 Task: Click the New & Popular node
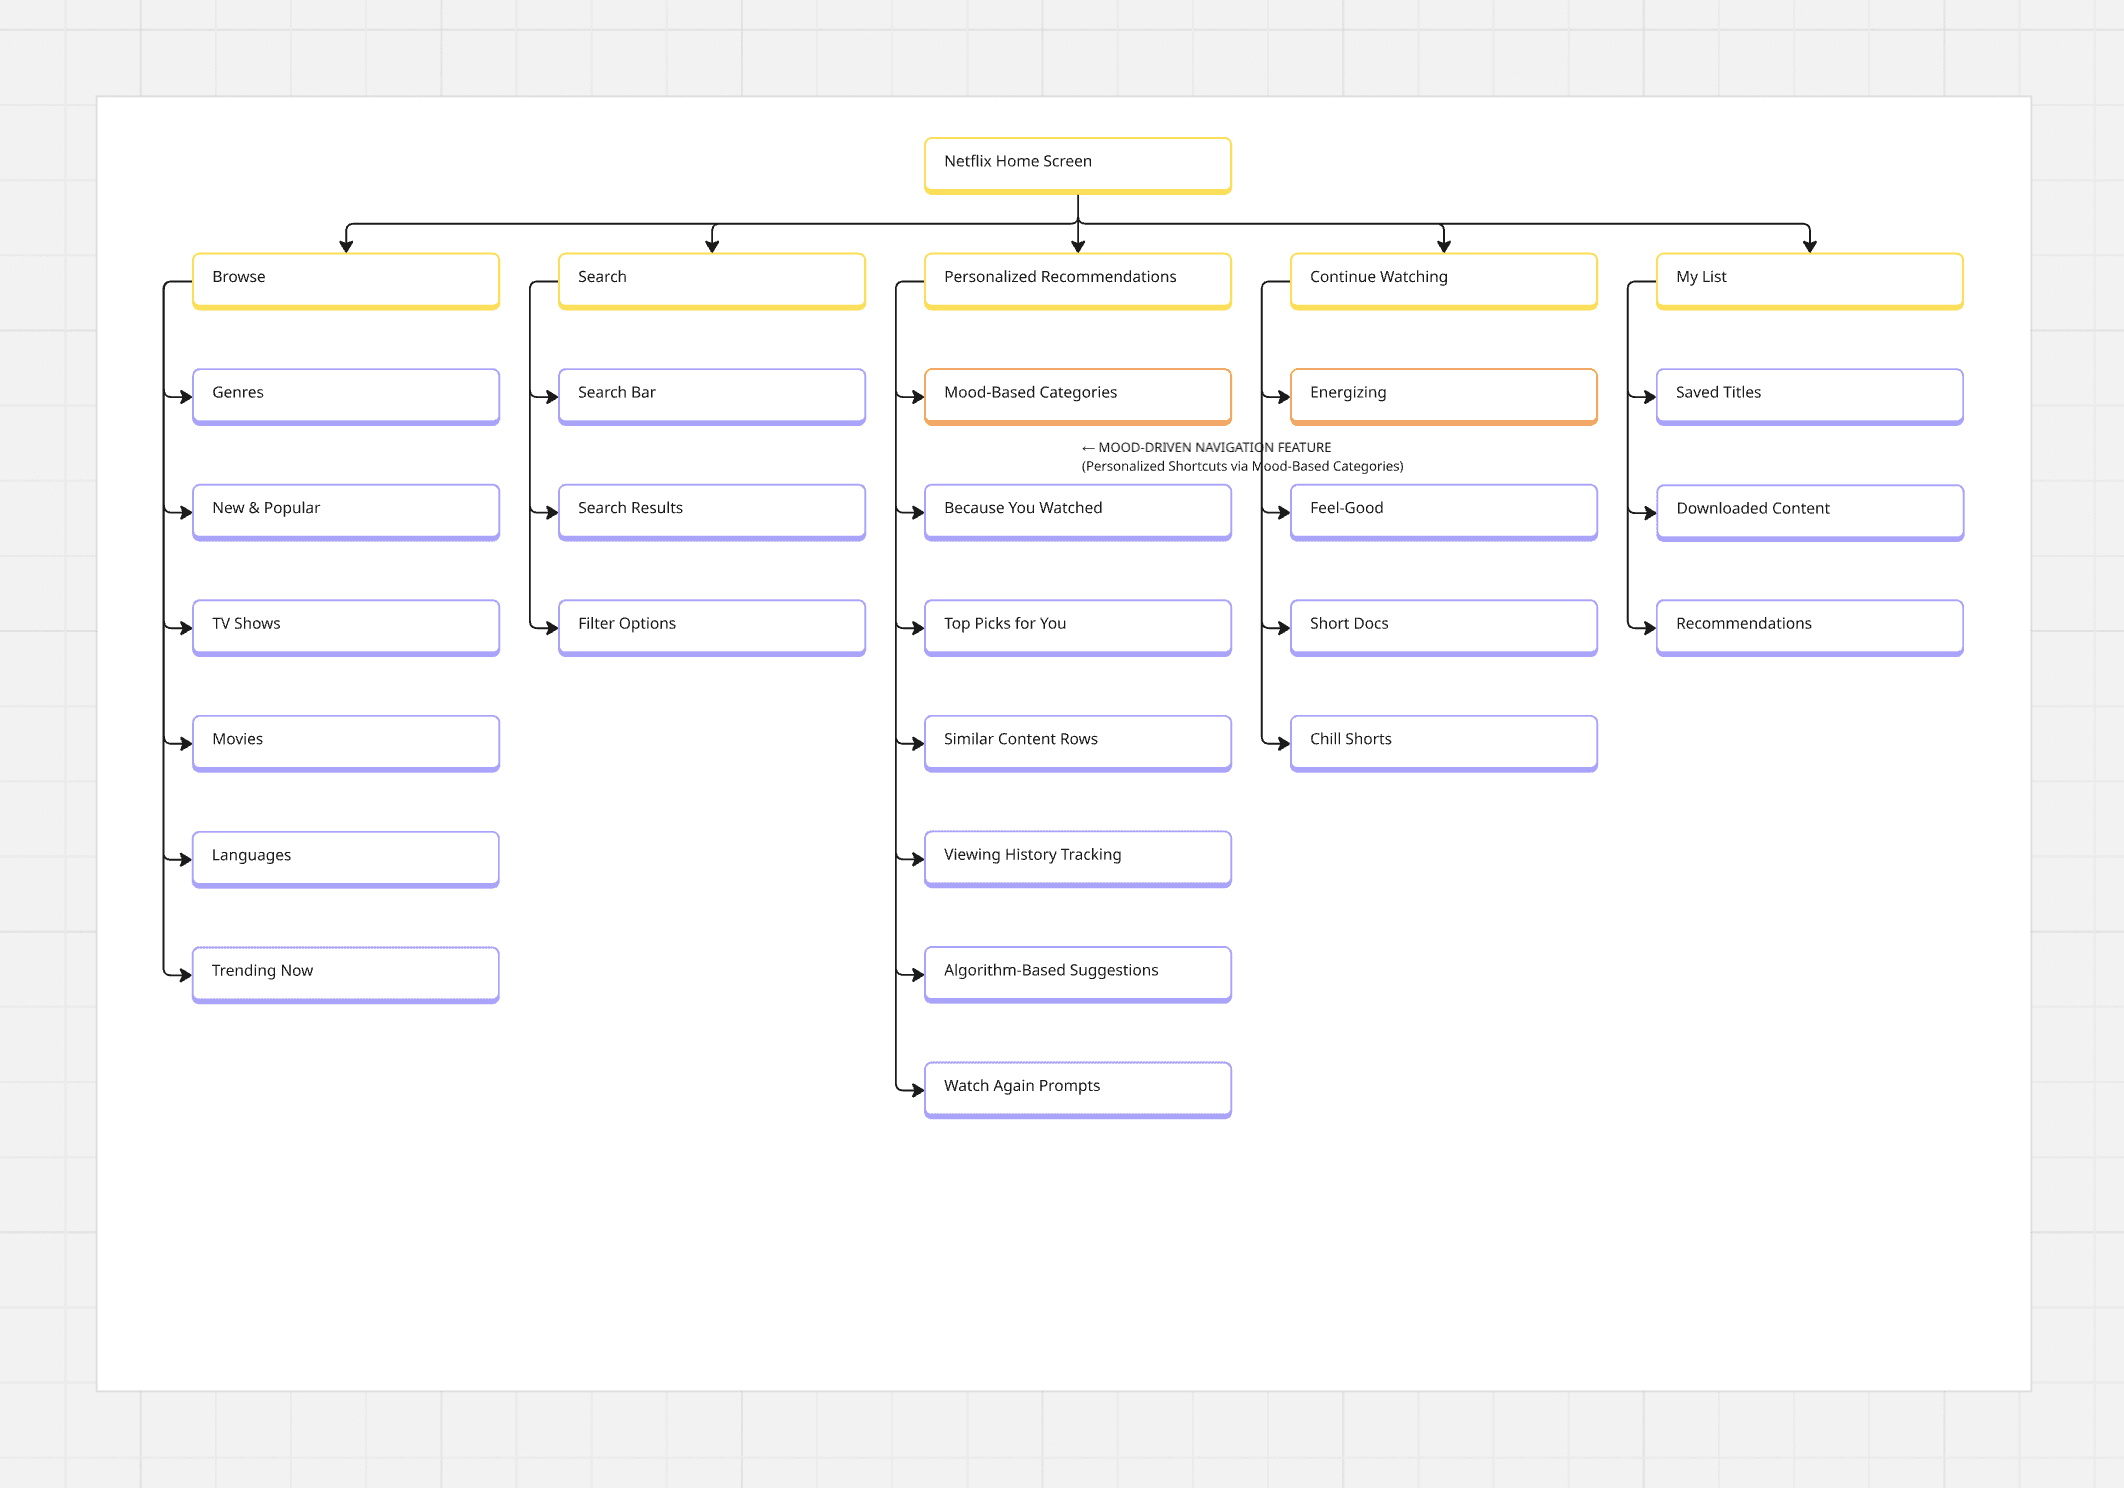point(345,511)
